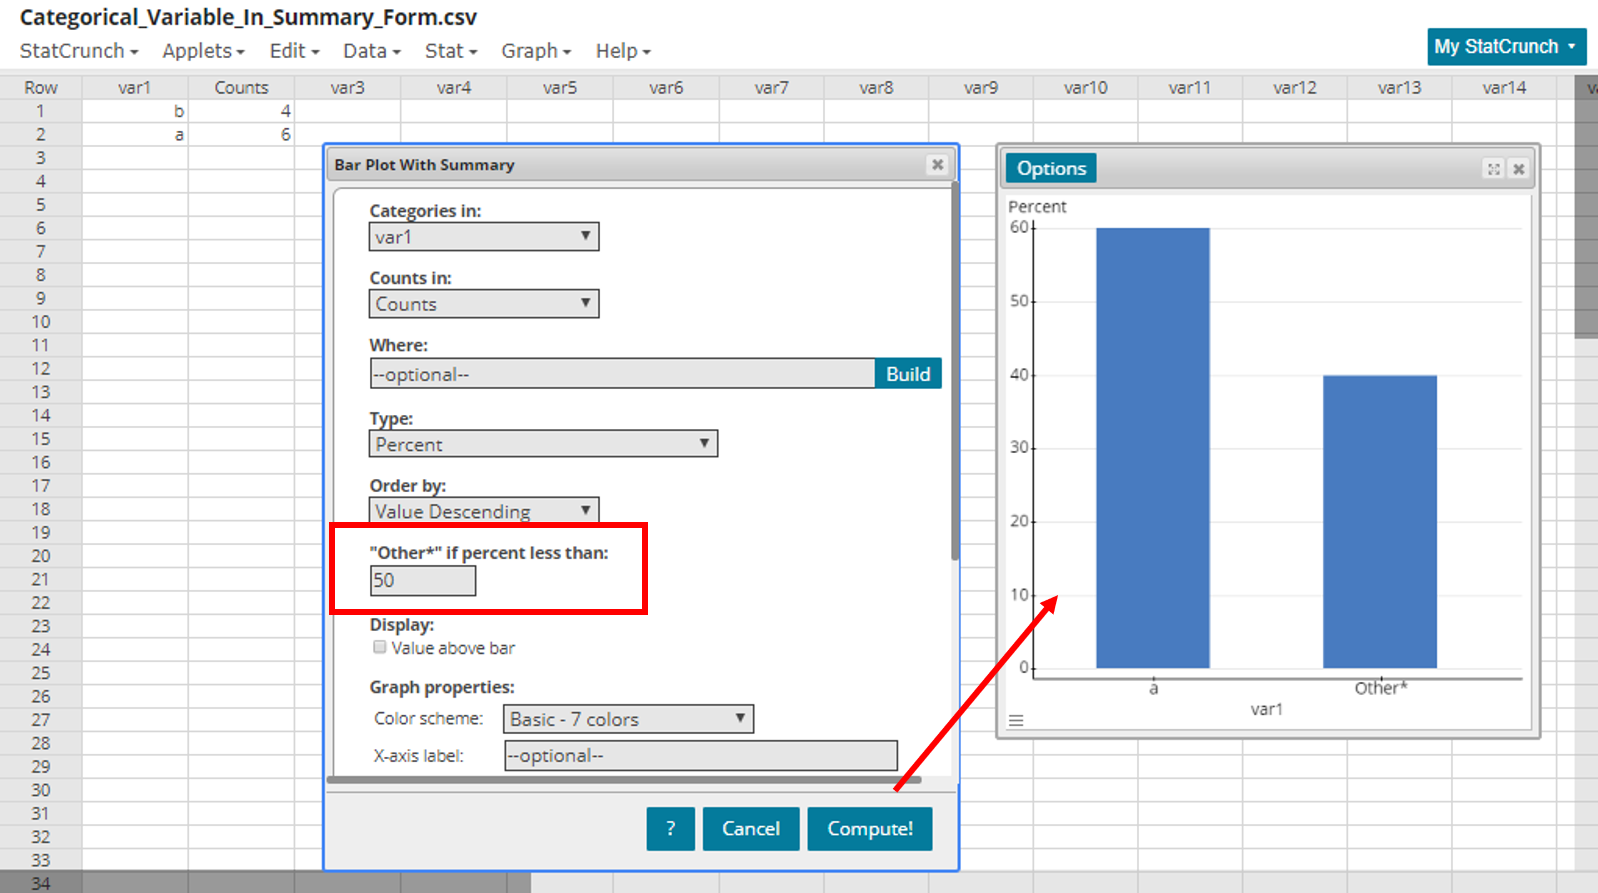Change Order by Value Descending dropdown
The width and height of the screenshot is (1598, 893).
coord(484,511)
